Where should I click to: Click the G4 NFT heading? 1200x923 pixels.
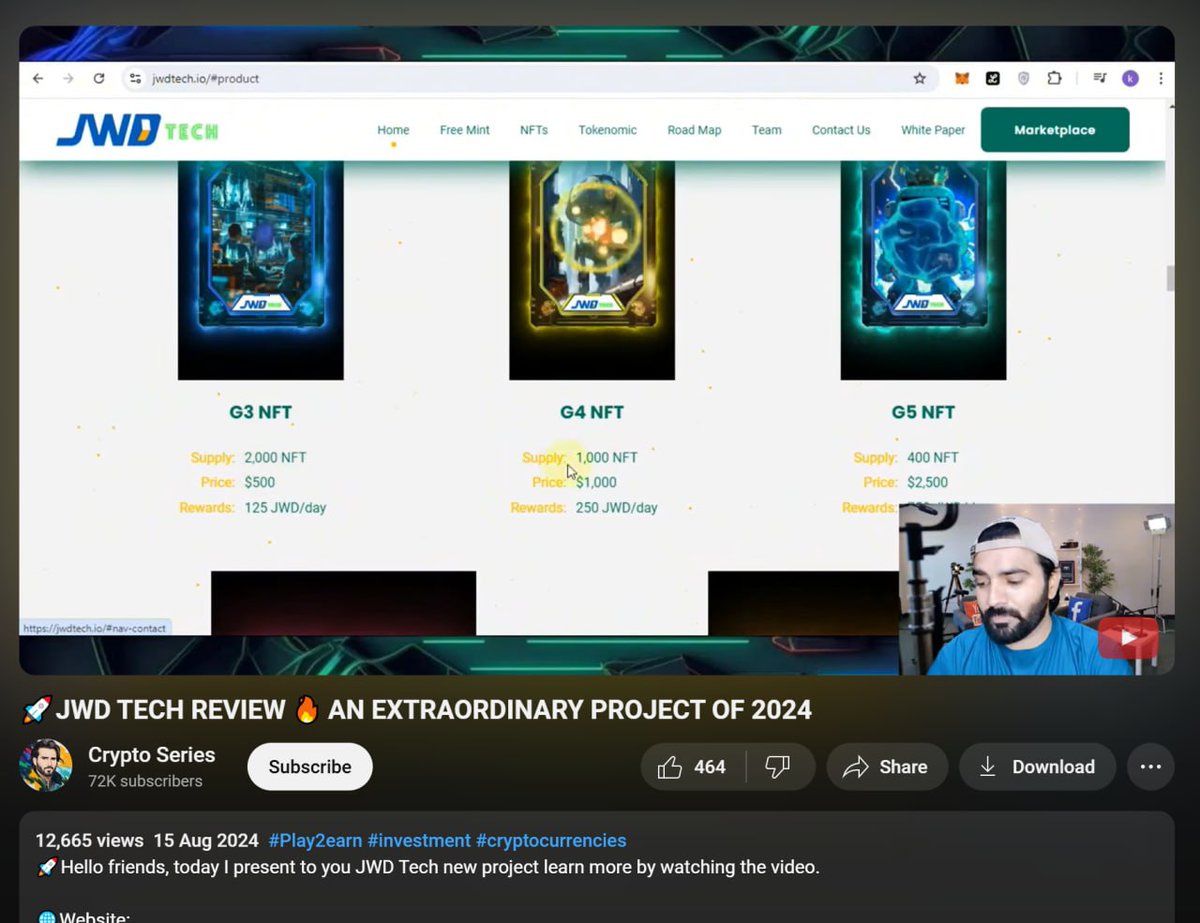coord(592,412)
